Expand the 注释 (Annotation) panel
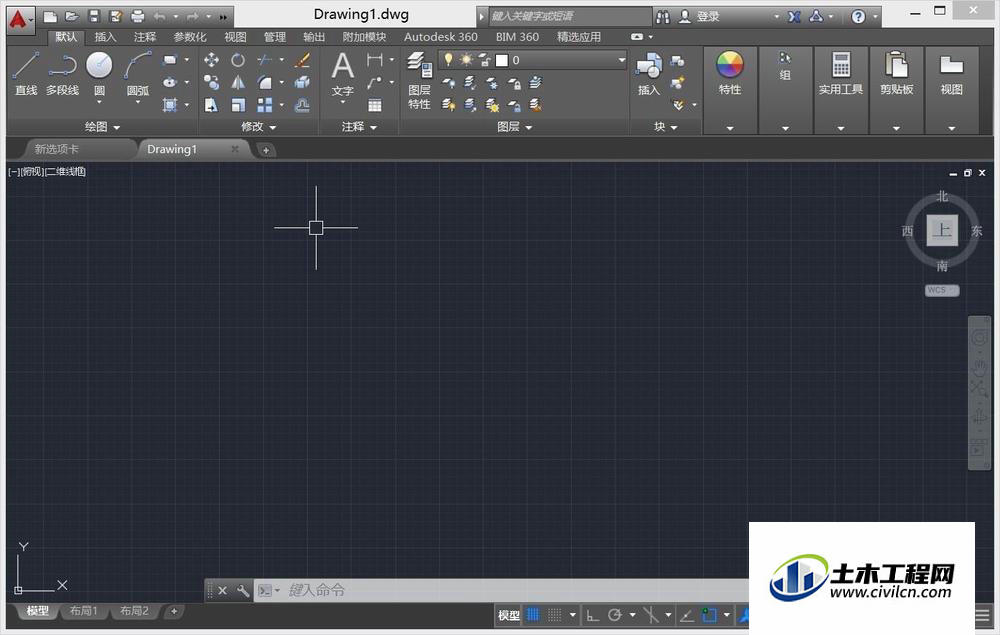The width and height of the screenshot is (1000, 635). click(x=359, y=127)
